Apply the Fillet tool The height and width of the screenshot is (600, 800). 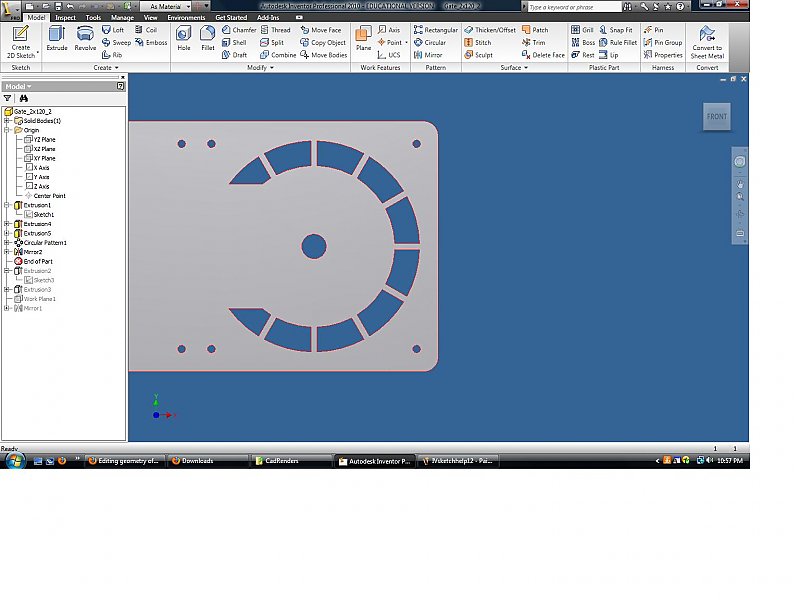point(208,38)
